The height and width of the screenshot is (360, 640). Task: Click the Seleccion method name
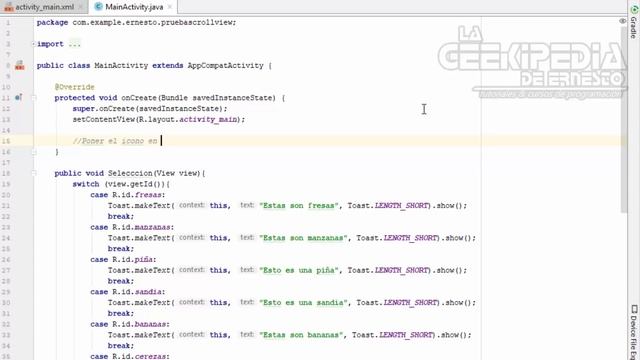pos(130,173)
